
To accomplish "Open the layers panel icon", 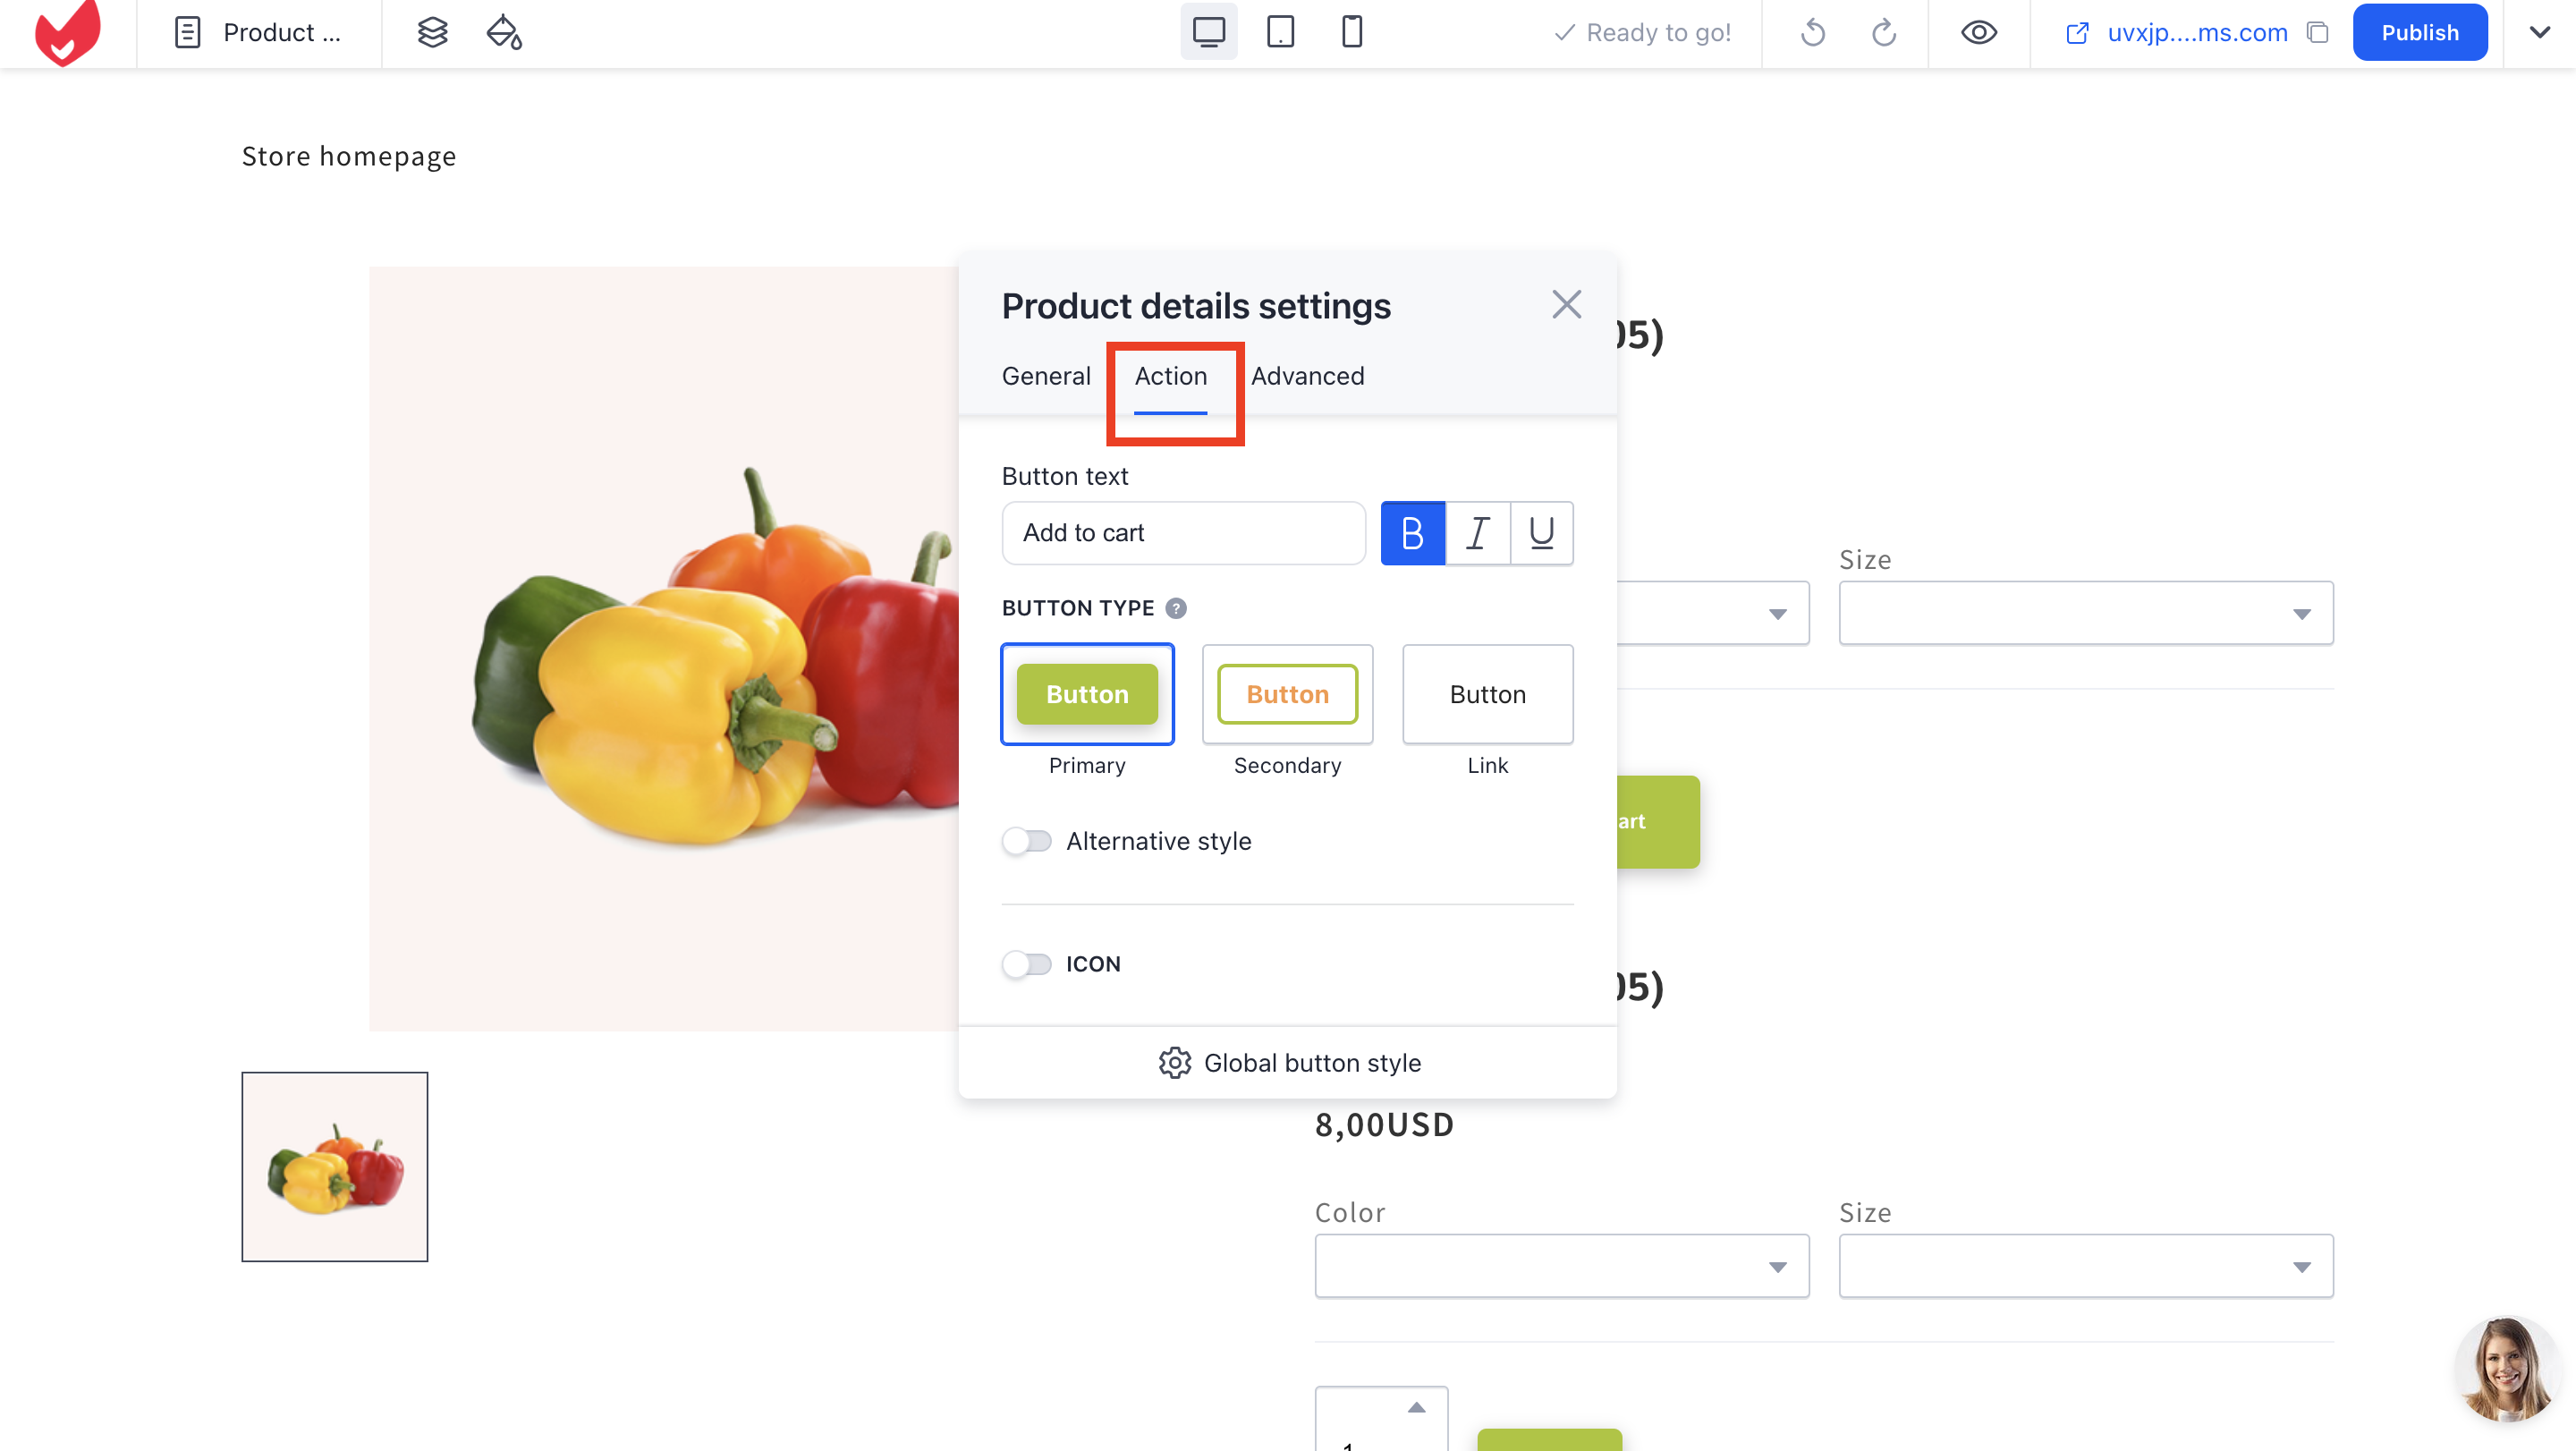I will (432, 33).
